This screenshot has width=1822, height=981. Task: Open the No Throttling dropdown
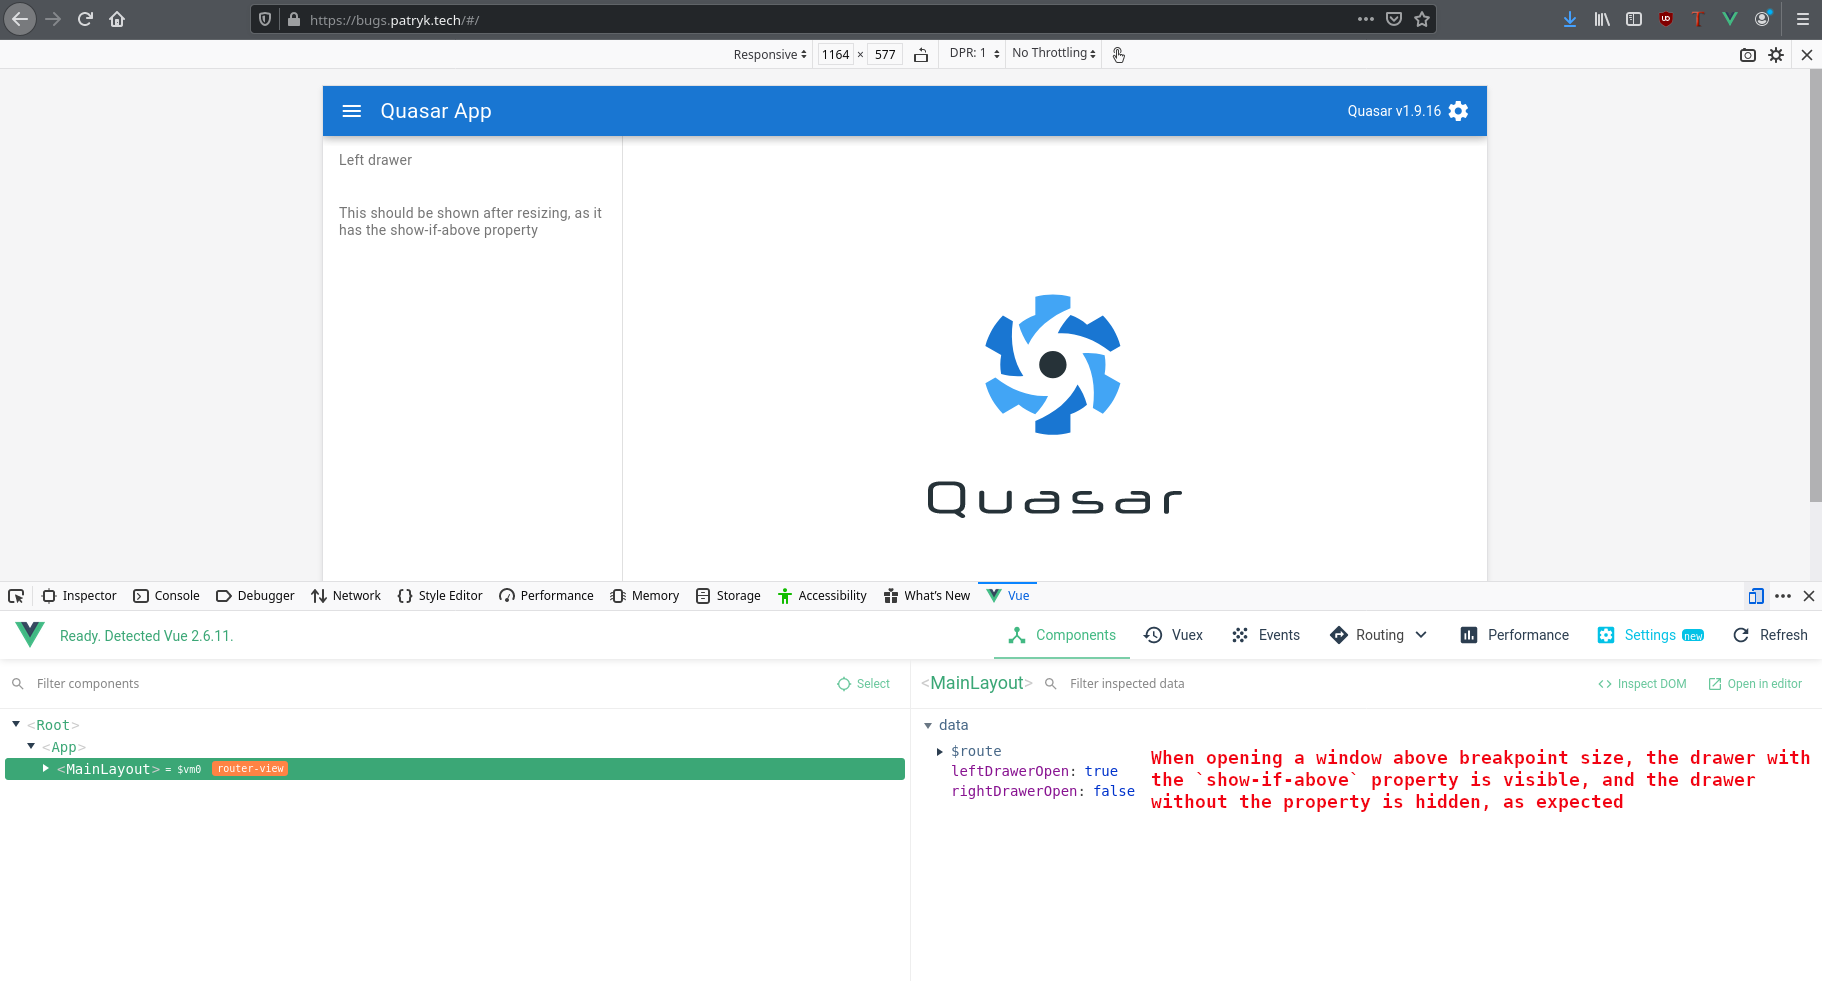pyautogui.click(x=1051, y=53)
